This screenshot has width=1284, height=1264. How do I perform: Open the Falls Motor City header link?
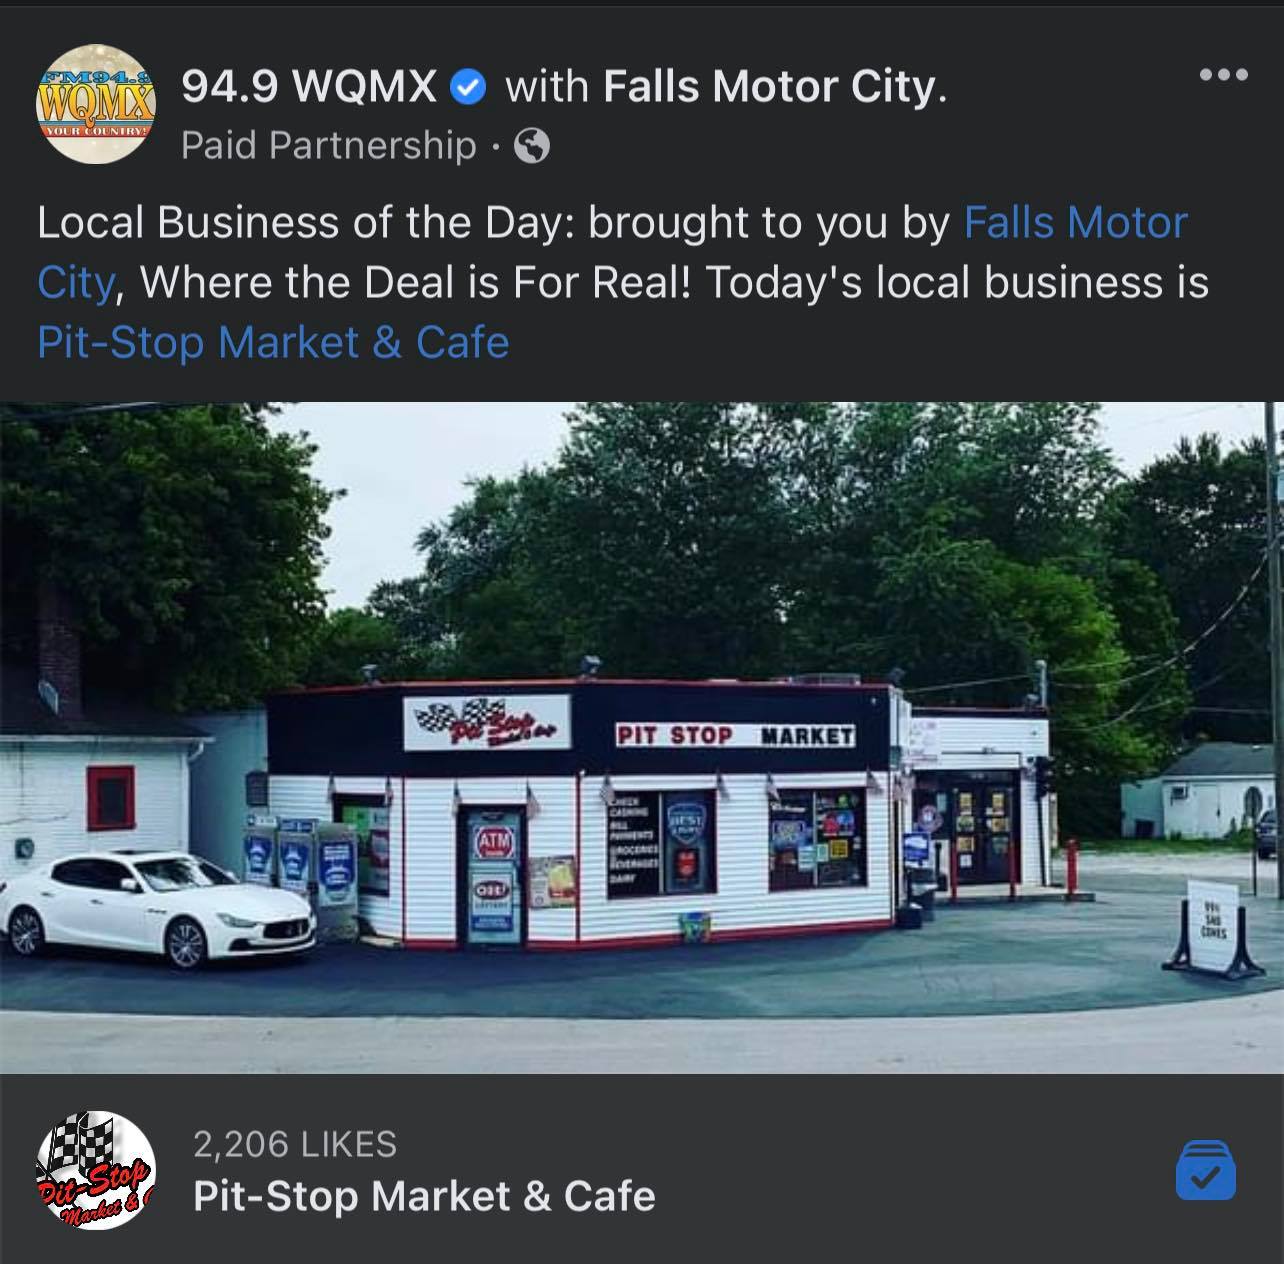(775, 88)
